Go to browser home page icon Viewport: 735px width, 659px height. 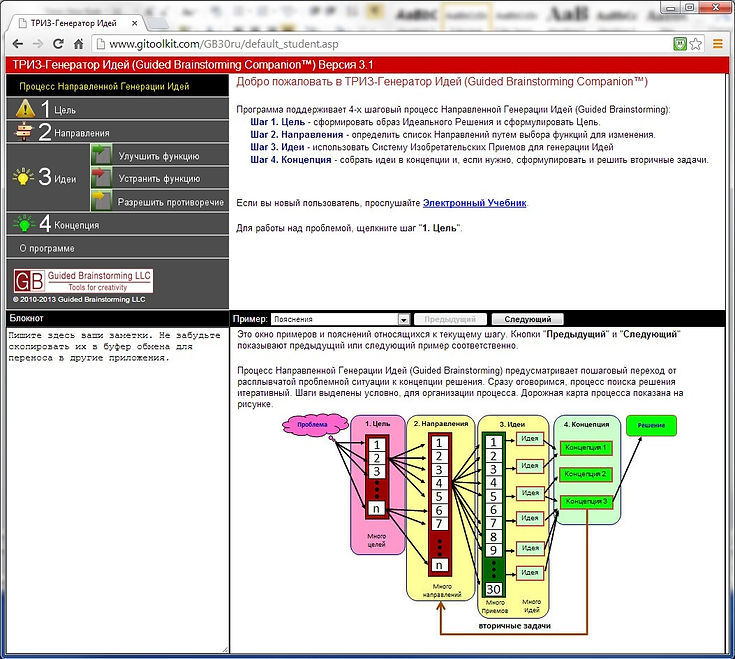tap(78, 44)
